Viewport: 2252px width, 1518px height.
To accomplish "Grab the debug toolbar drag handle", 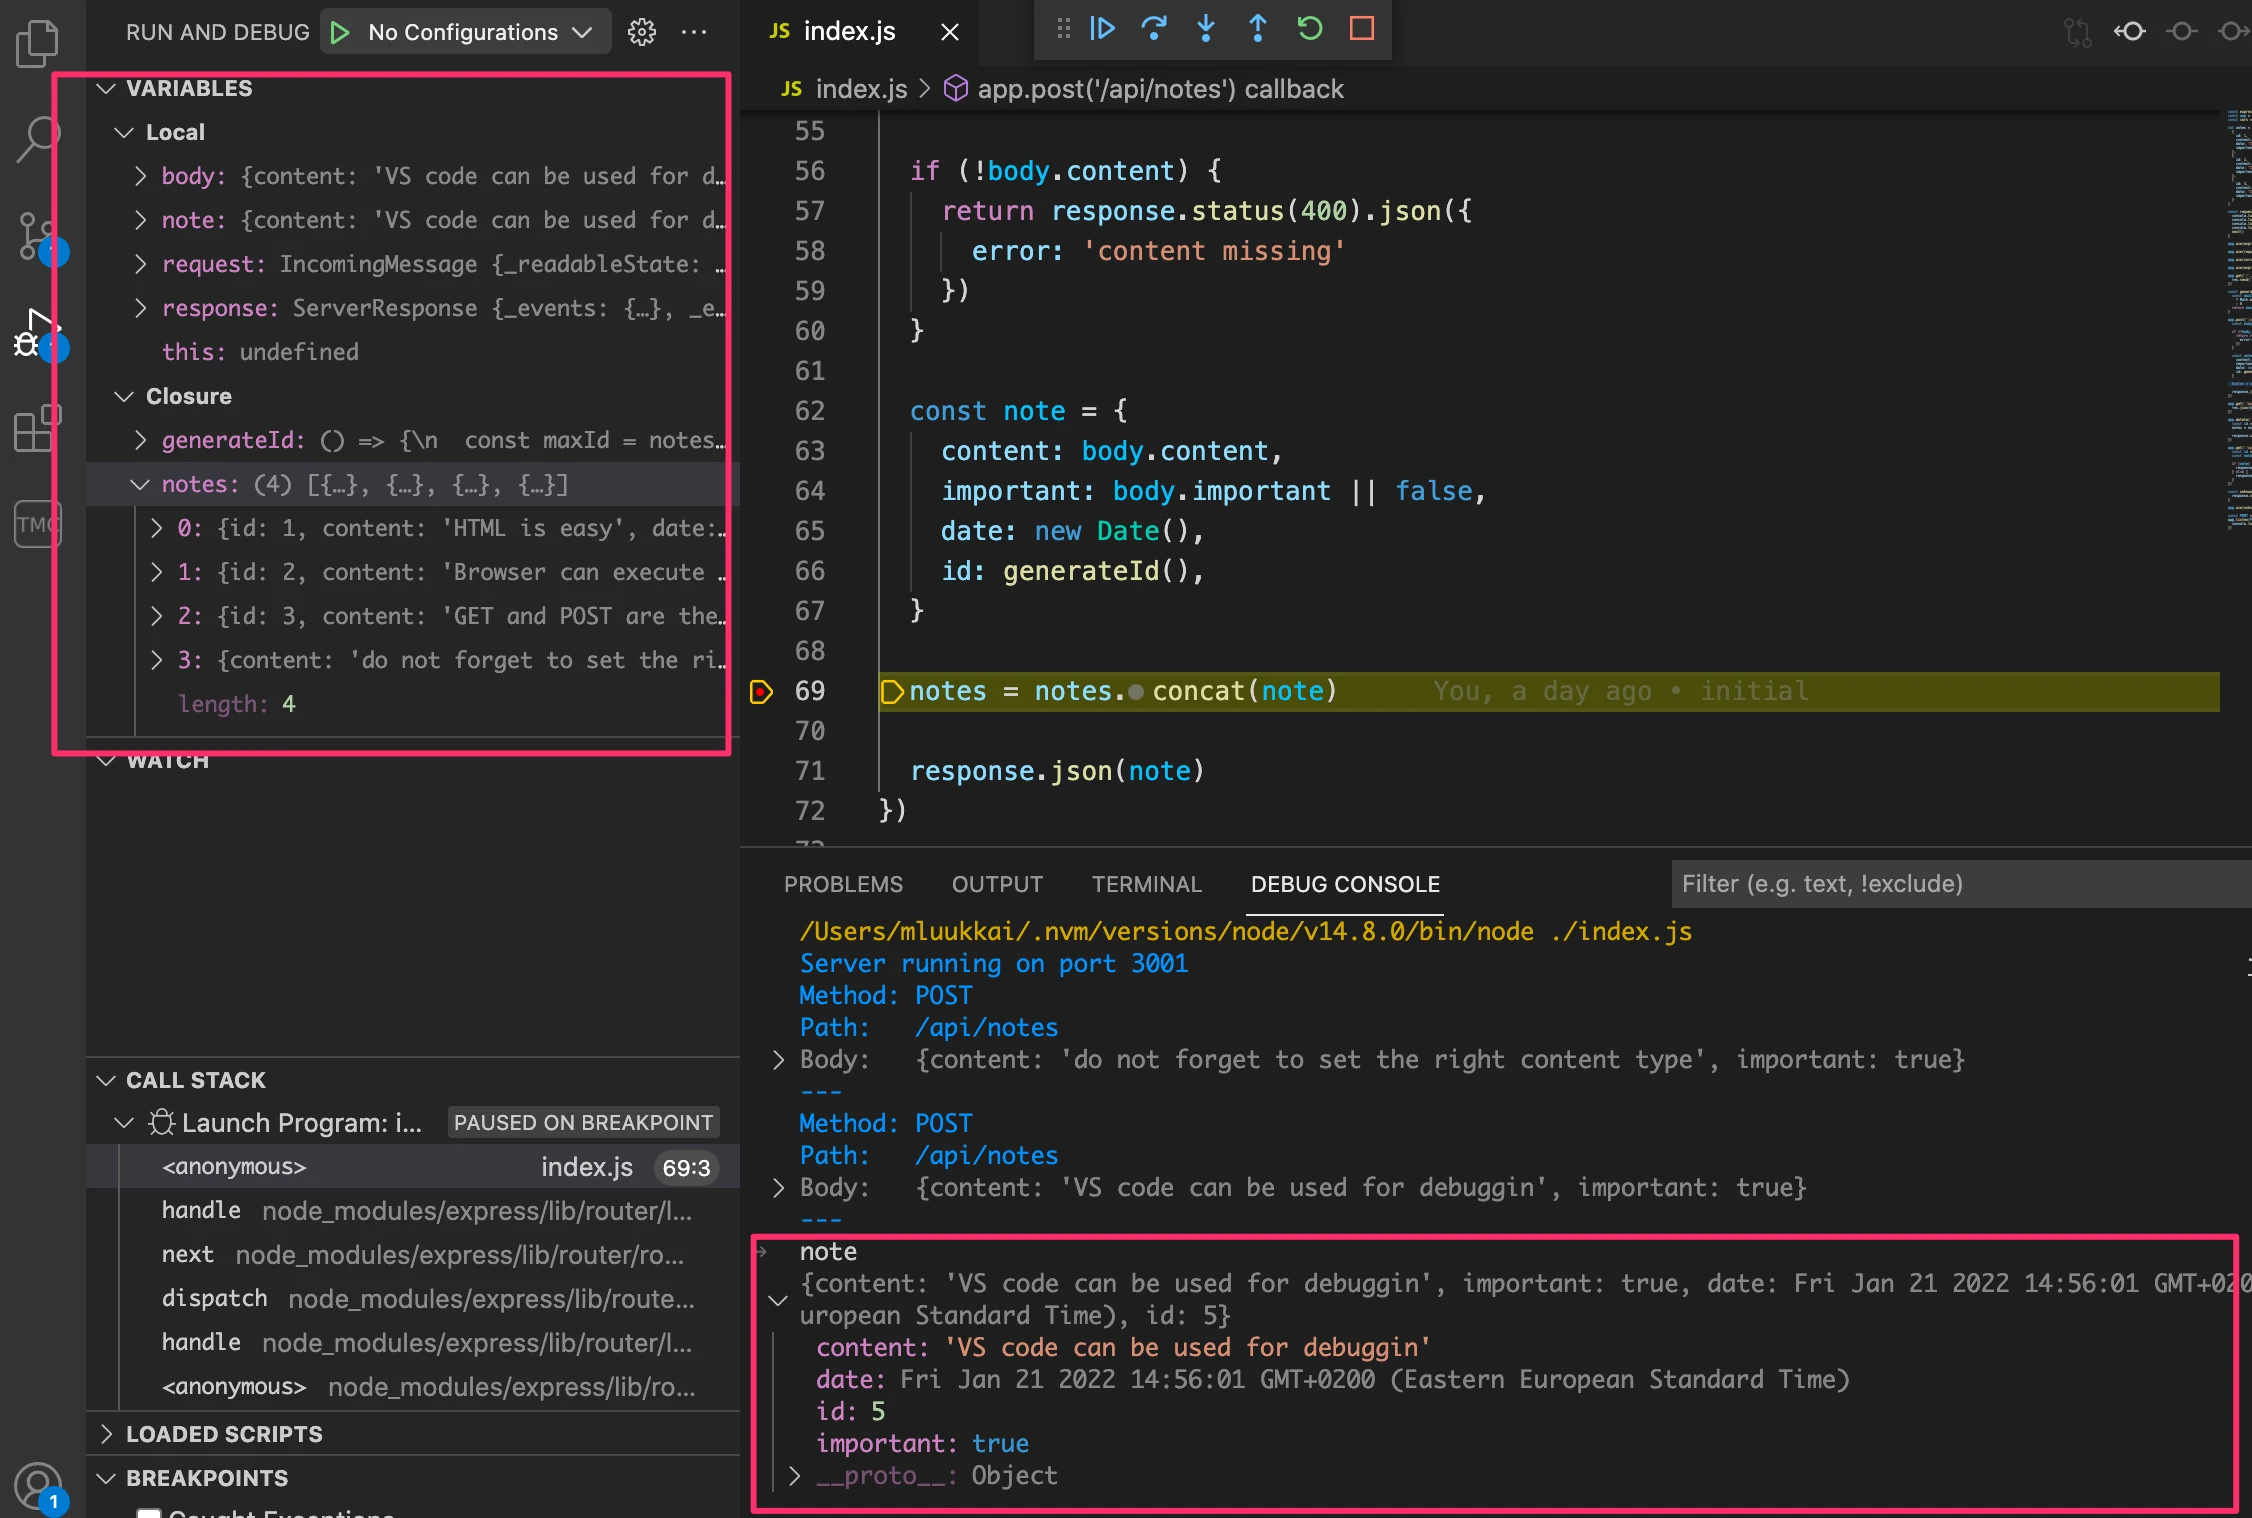I will click(x=1064, y=28).
